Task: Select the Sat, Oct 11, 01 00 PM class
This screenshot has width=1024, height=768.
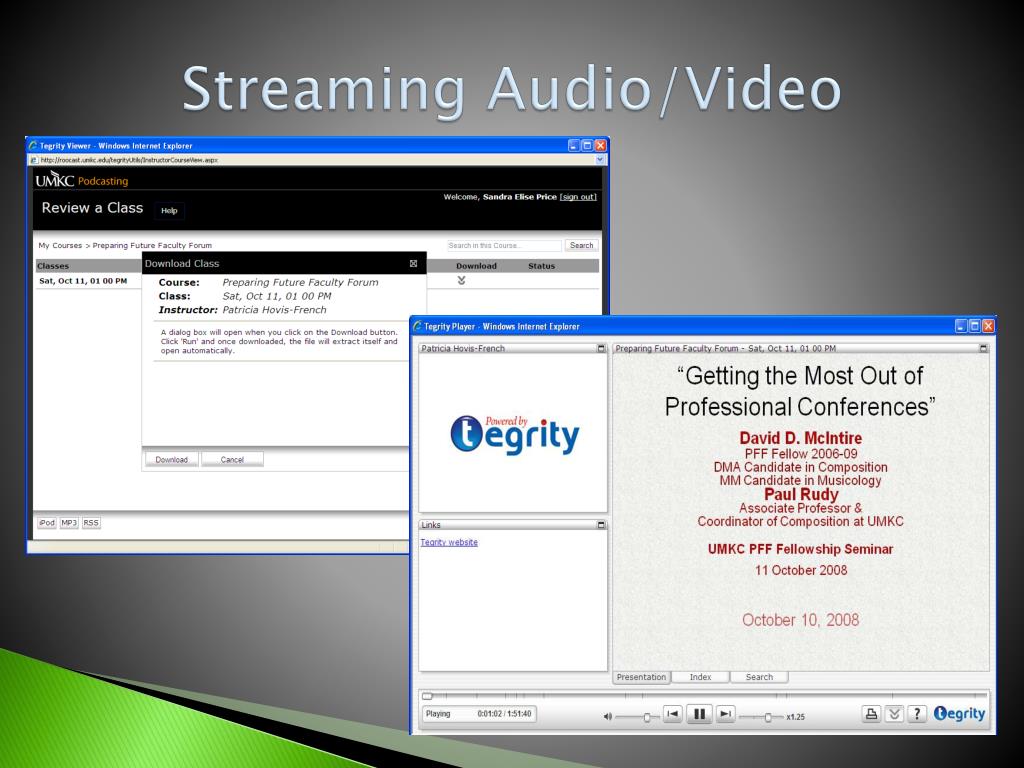Action: (x=83, y=281)
